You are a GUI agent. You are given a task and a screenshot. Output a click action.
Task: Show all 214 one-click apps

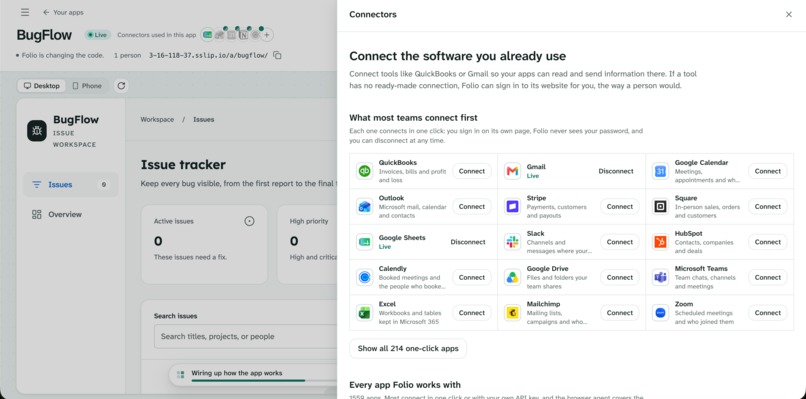[408, 349]
